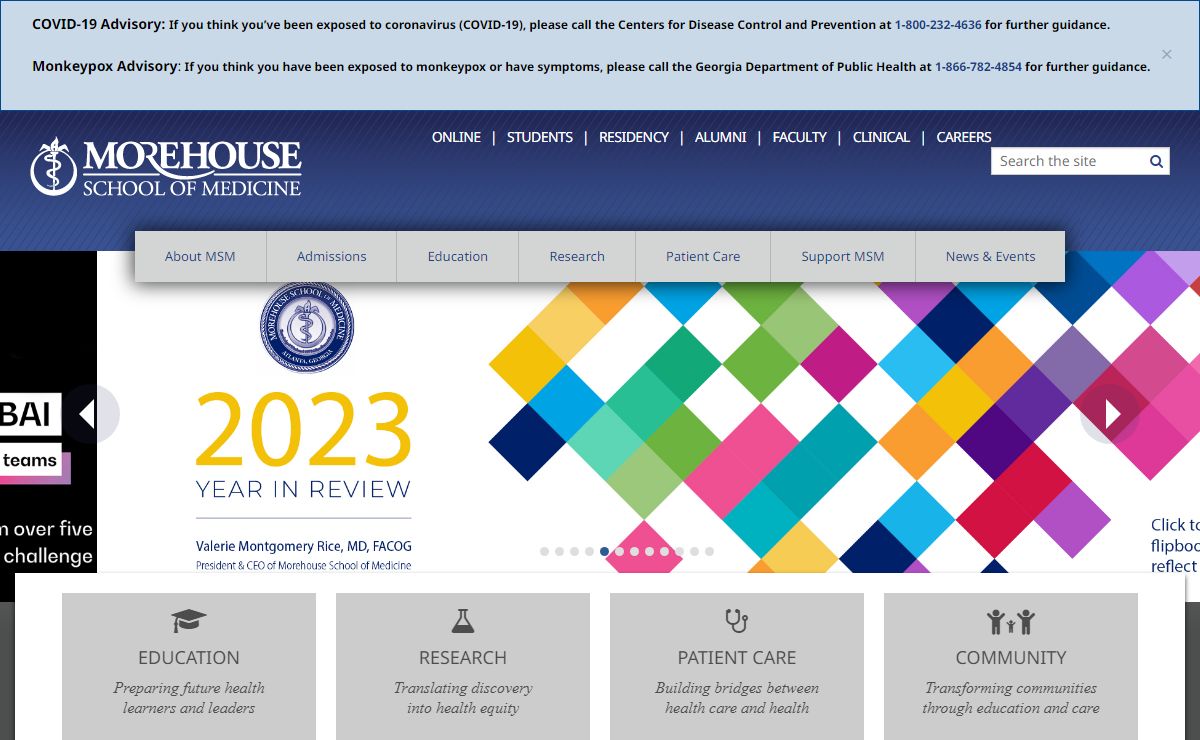The width and height of the screenshot is (1200, 740).
Task: Click the graduation cap Education icon
Action: click(x=189, y=621)
